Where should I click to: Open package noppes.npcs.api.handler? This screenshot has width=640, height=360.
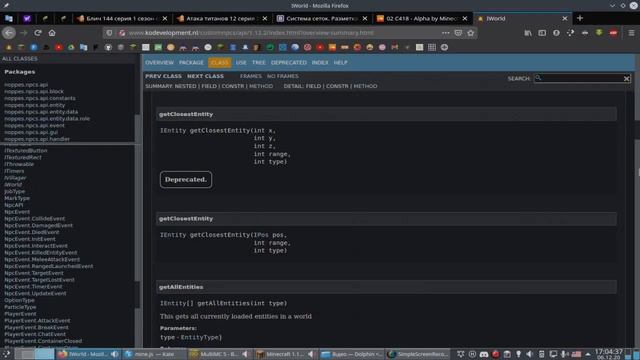(37, 139)
